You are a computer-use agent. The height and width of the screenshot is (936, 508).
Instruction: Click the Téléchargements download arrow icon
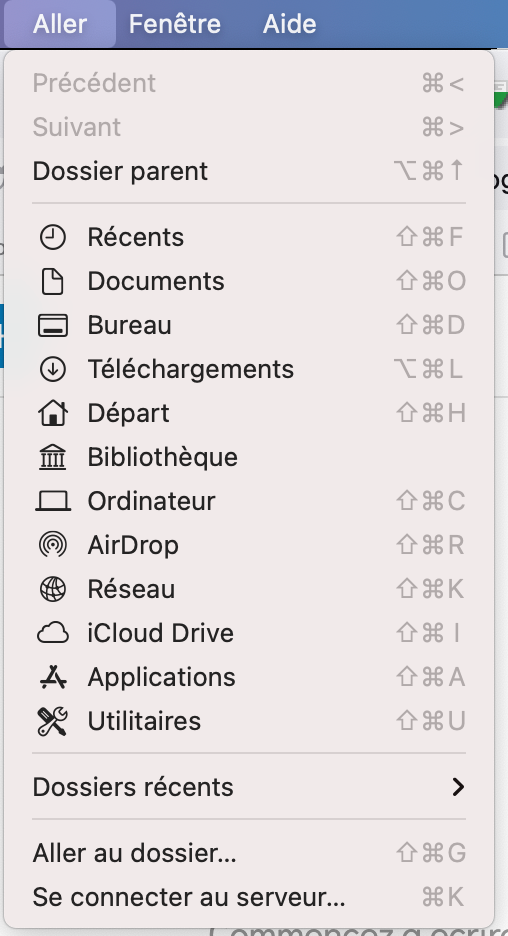(53, 370)
